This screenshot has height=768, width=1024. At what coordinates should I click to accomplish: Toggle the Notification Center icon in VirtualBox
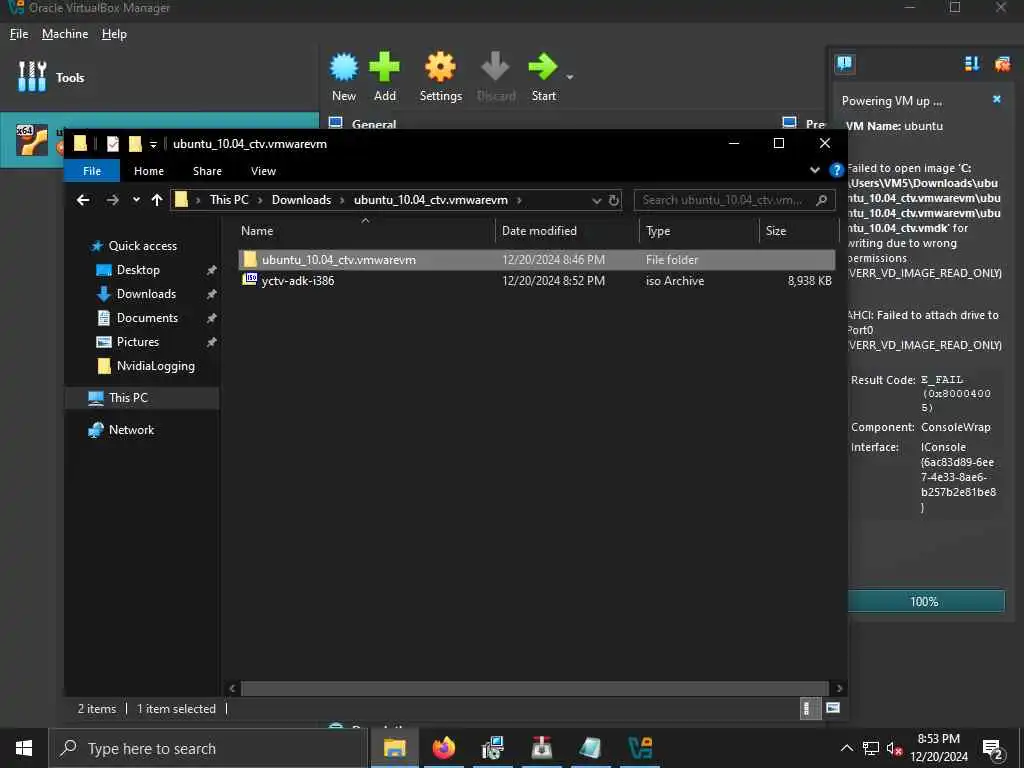[844, 63]
